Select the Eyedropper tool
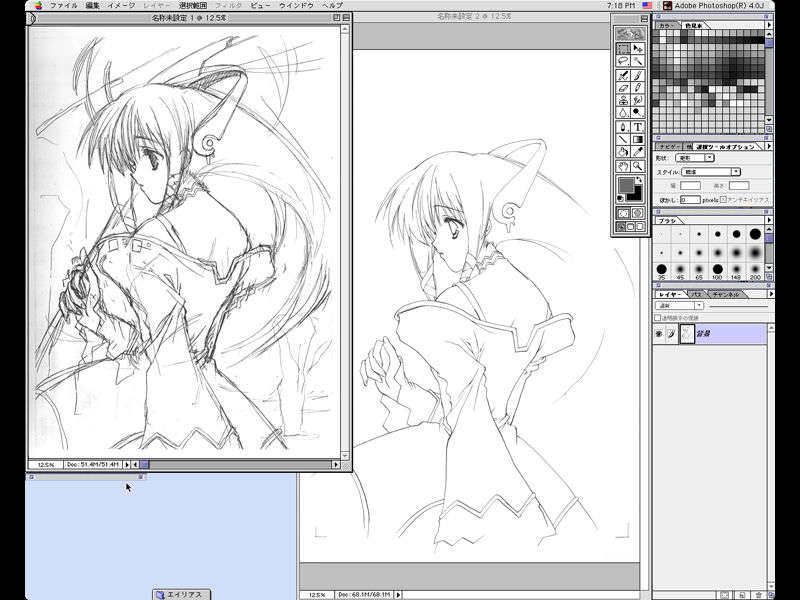The height and width of the screenshot is (600, 800). [638, 152]
